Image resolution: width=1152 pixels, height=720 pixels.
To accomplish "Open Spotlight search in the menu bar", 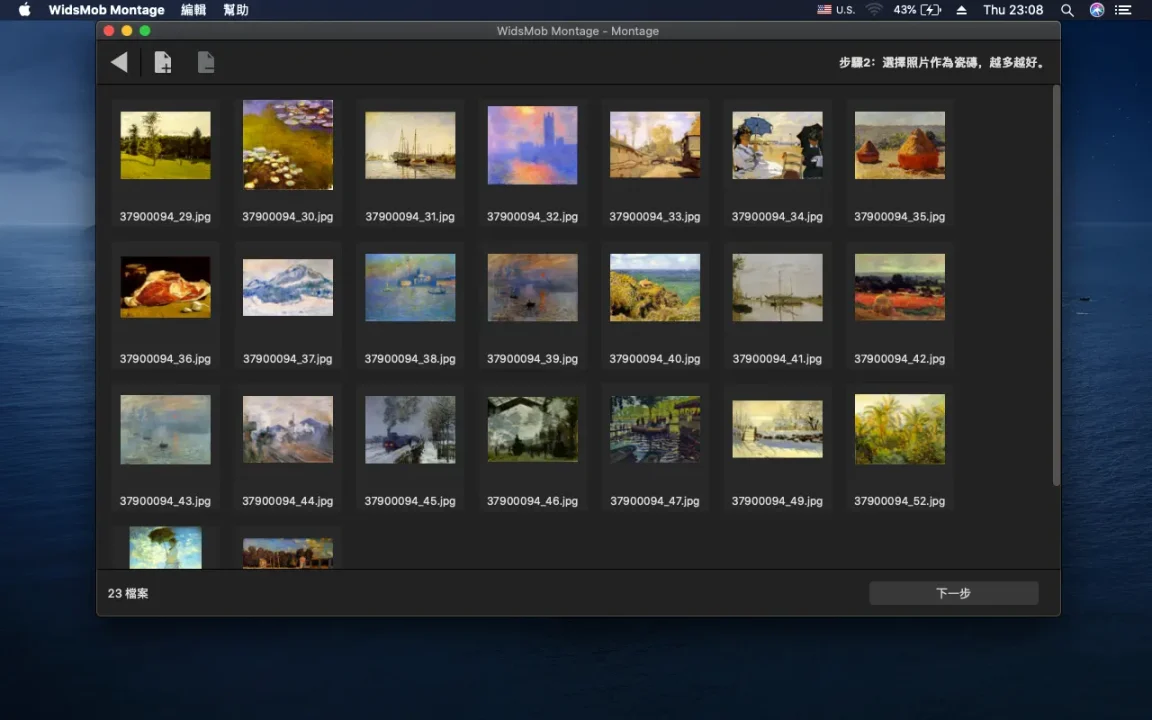I will pos(1067,10).
